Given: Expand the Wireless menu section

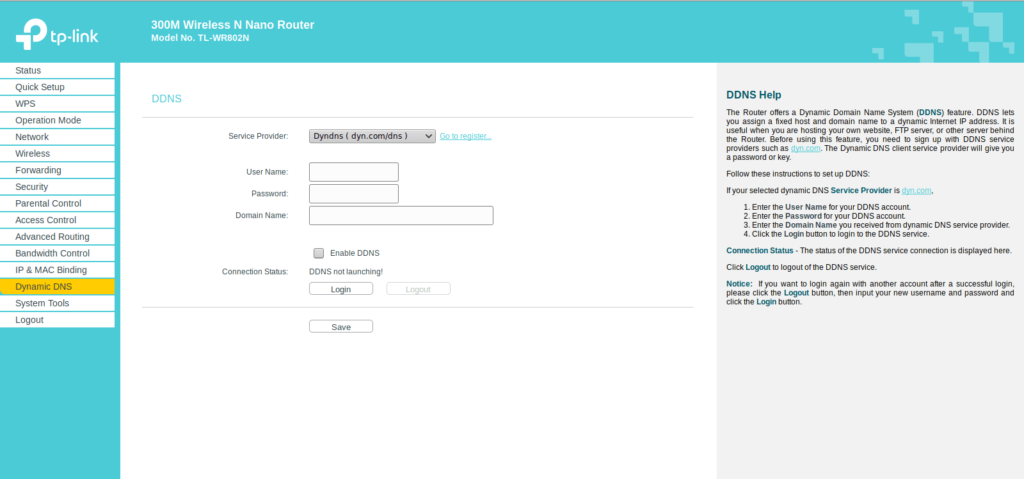Looking at the screenshot, I should click(32, 153).
